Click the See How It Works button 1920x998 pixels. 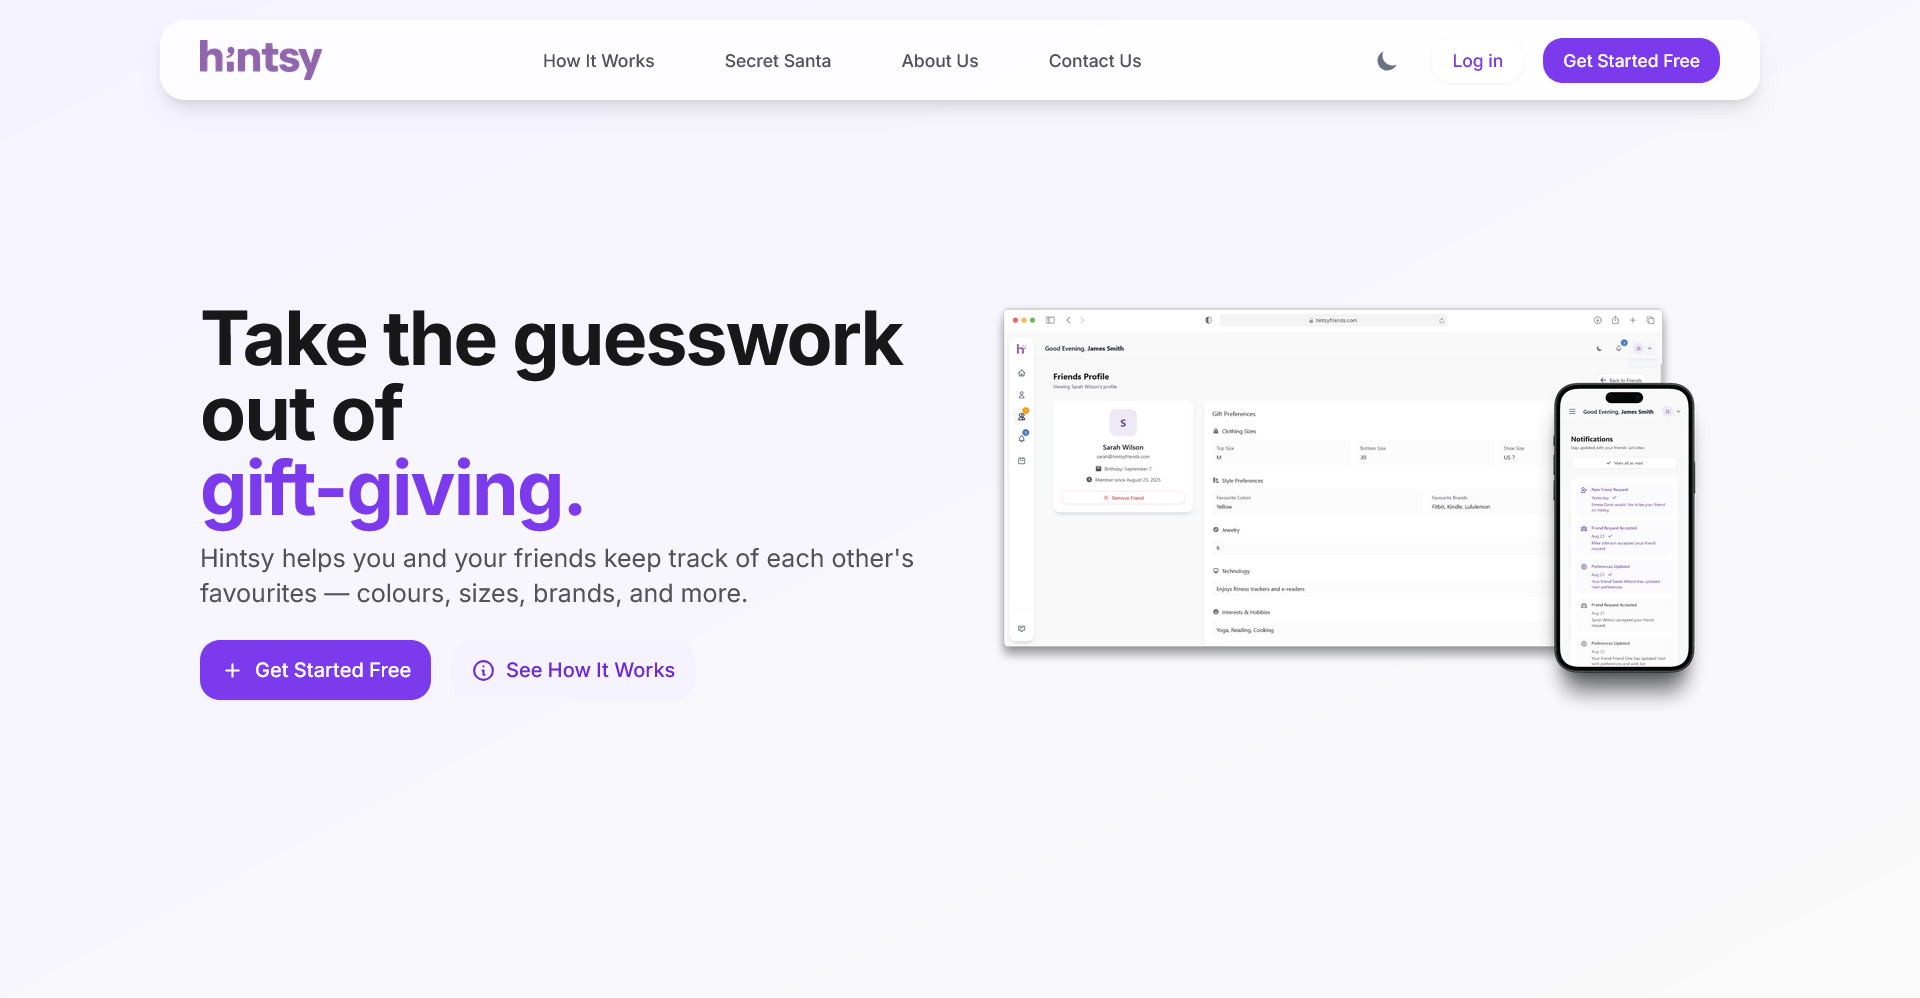point(573,670)
